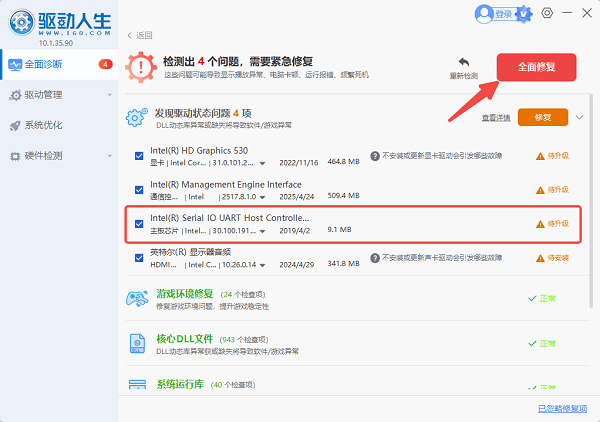
Task: Open settings via hexagon icon
Action: 547,13
